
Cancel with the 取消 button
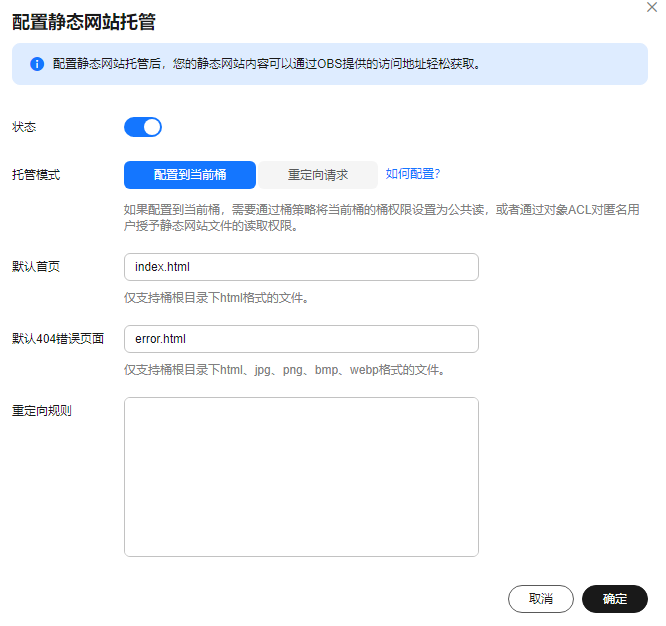click(x=541, y=599)
